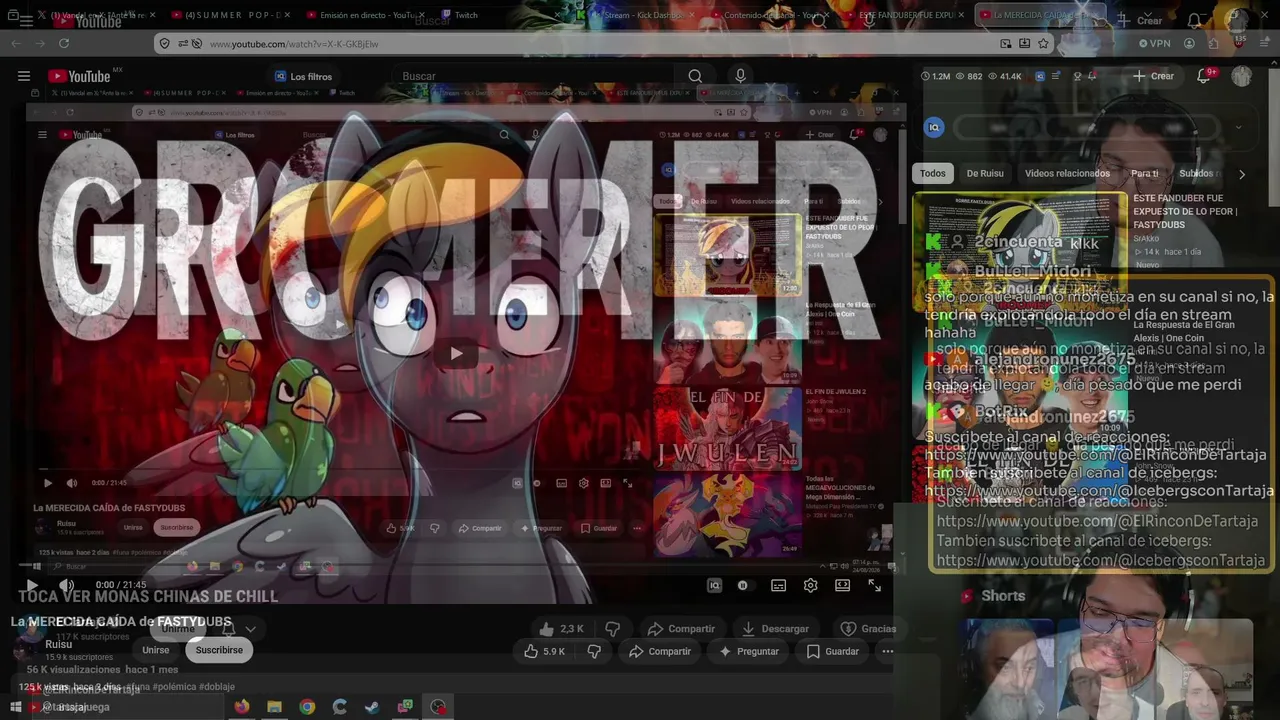The height and width of the screenshot is (720, 1280).
Task: Reload the page in the browser
Action: click(x=64, y=43)
